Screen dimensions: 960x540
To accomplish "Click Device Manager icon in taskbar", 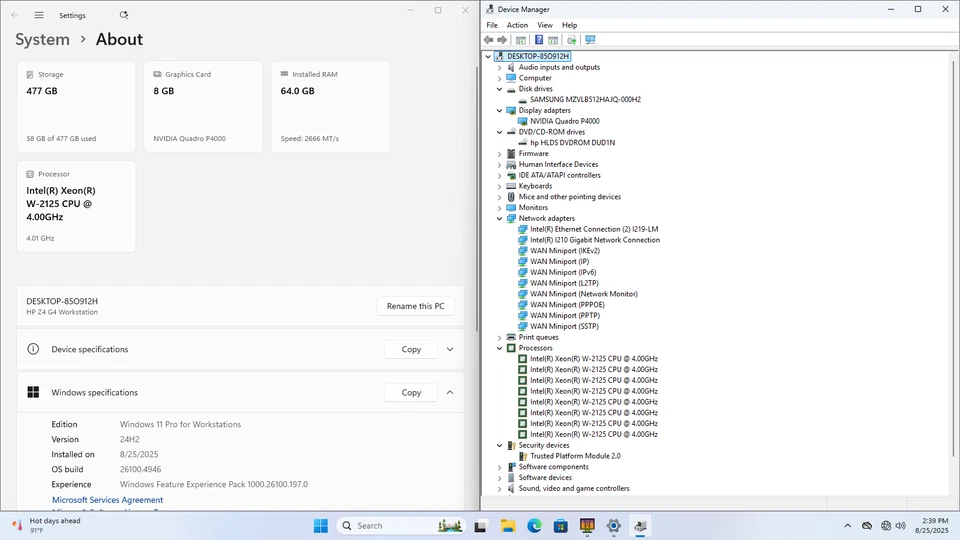I will [640, 525].
